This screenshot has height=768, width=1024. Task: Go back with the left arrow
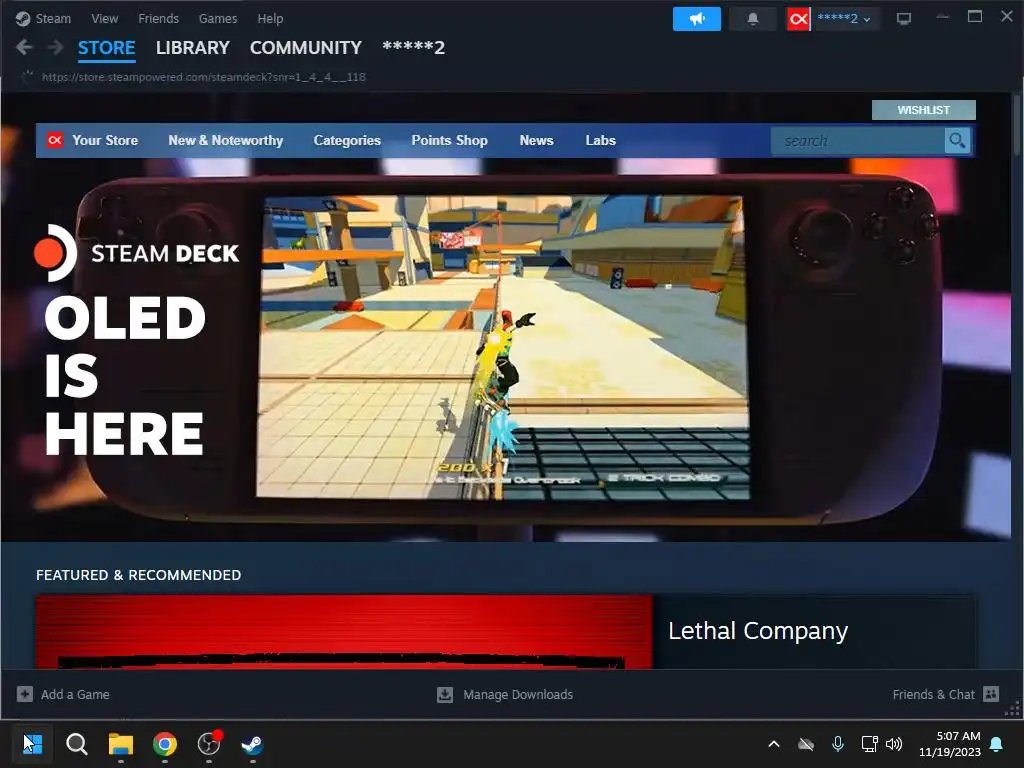coord(24,47)
